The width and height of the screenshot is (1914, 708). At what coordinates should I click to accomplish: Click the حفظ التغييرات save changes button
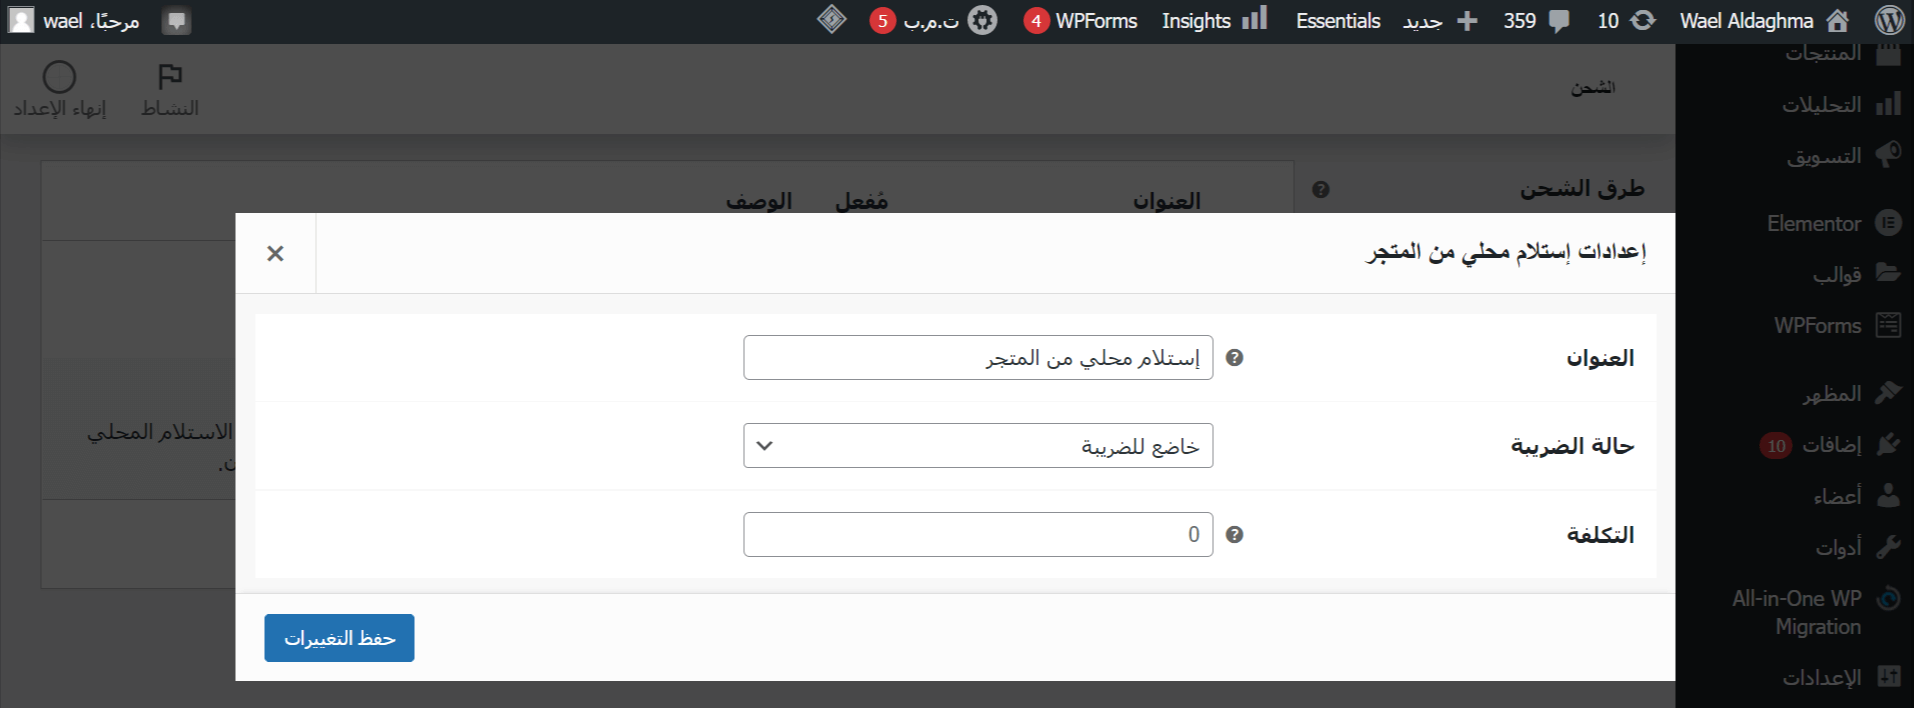(x=339, y=638)
